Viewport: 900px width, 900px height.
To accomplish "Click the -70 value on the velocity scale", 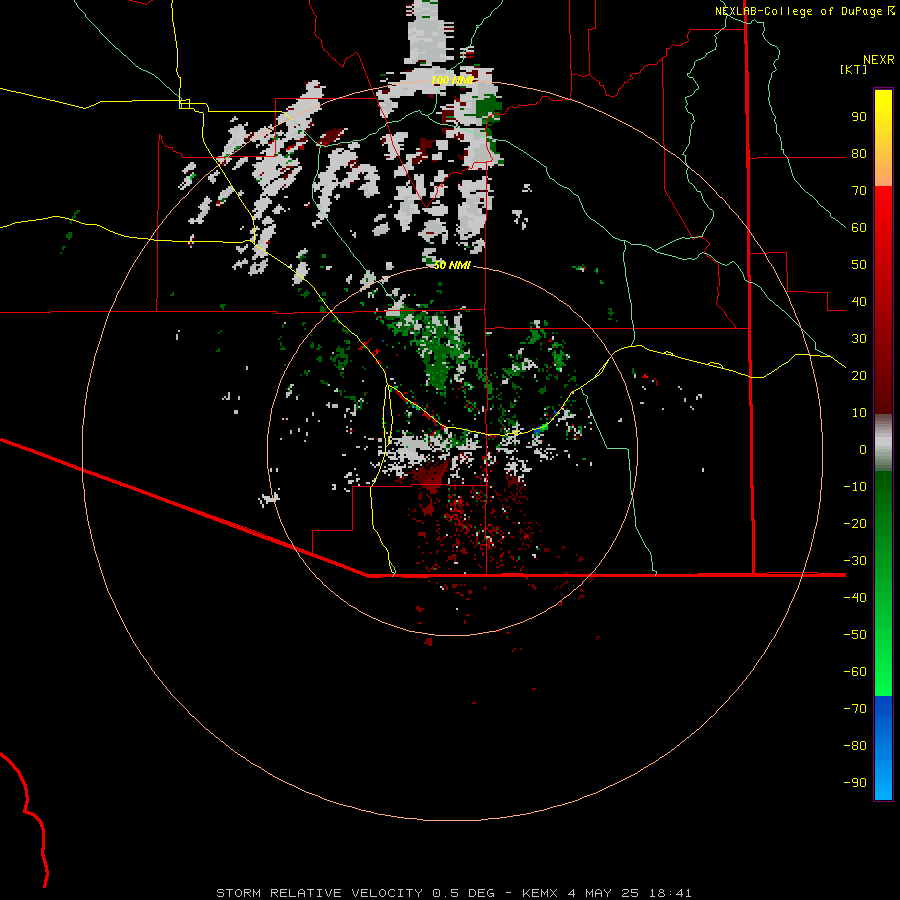I will (x=855, y=708).
